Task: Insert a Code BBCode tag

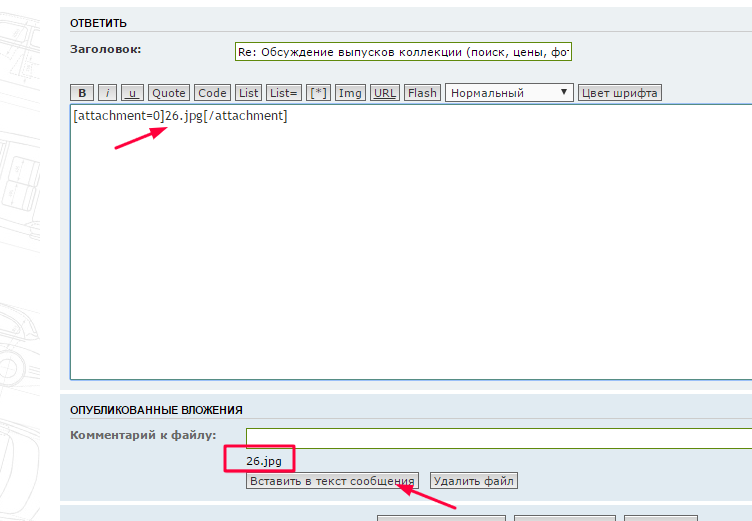Action: (212, 93)
